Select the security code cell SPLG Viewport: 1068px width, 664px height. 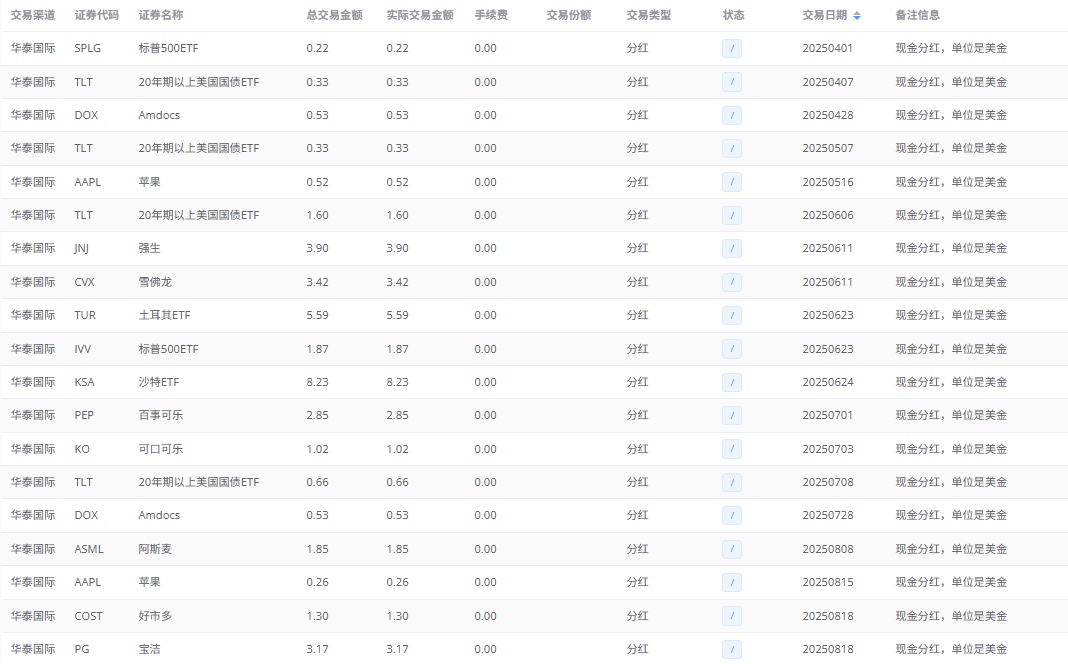(88, 48)
